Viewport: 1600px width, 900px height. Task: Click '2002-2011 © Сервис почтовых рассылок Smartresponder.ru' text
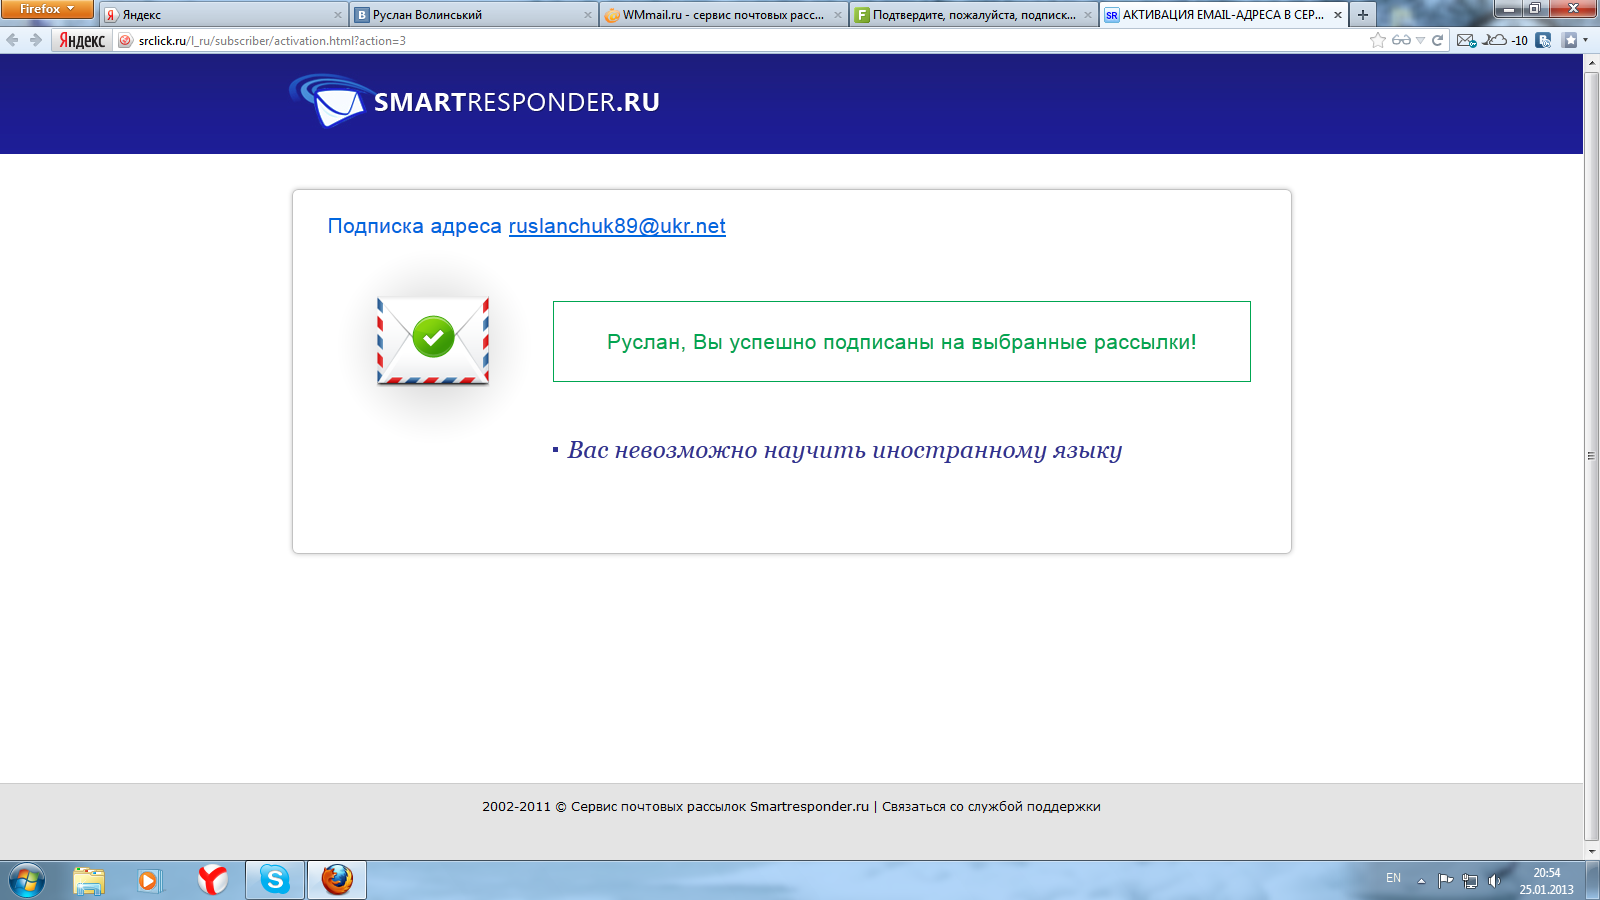(x=675, y=807)
